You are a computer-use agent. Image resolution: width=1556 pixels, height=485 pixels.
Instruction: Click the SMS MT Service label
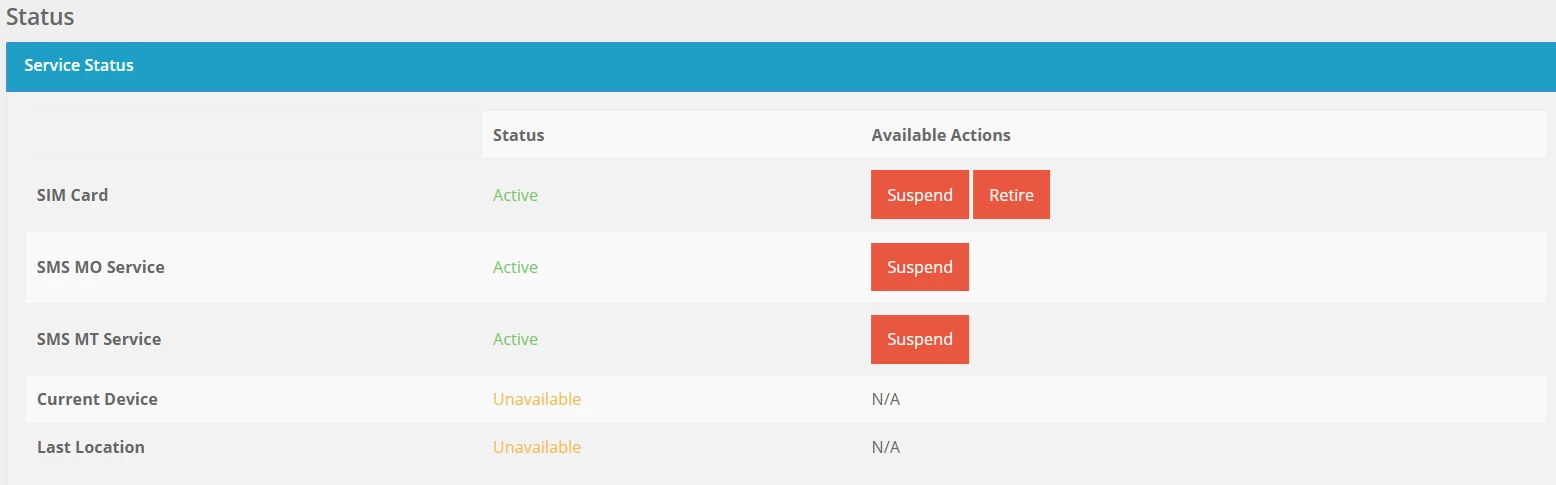click(x=99, y=339)
